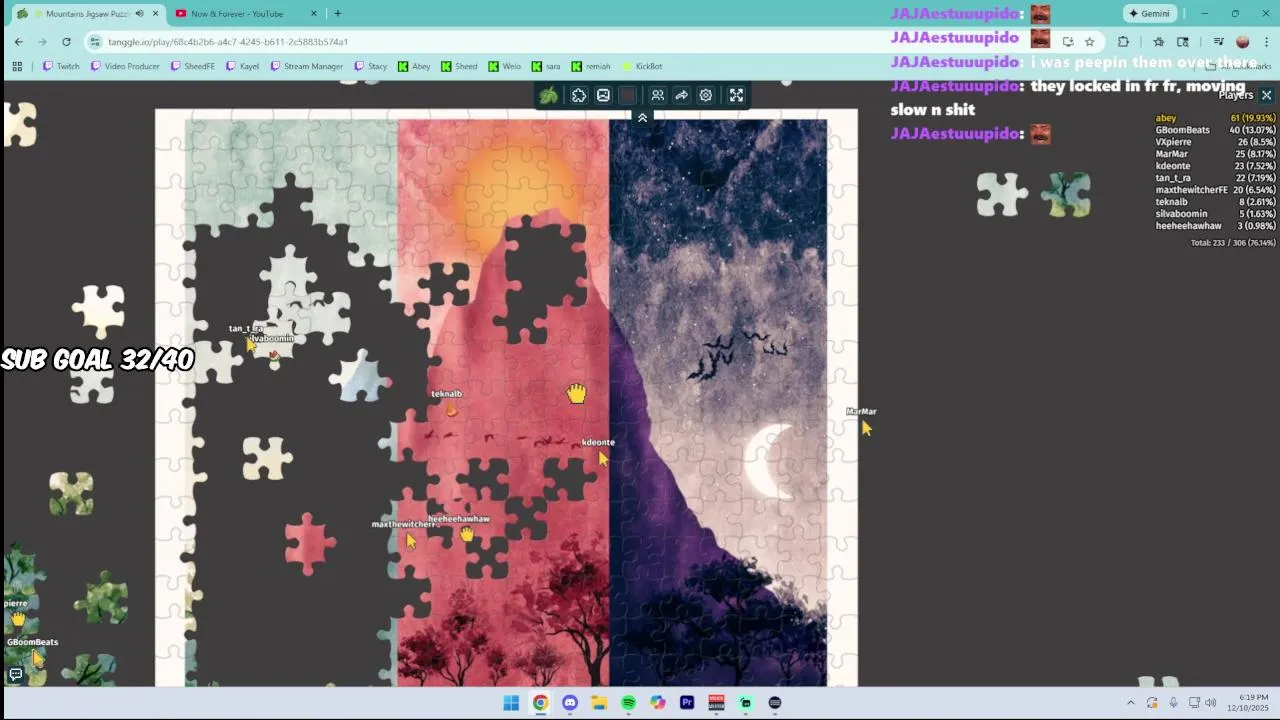Open the Sheed Kick bookmark
Viewport: 1280px width, 720px height.
click(x=459, y=66)
